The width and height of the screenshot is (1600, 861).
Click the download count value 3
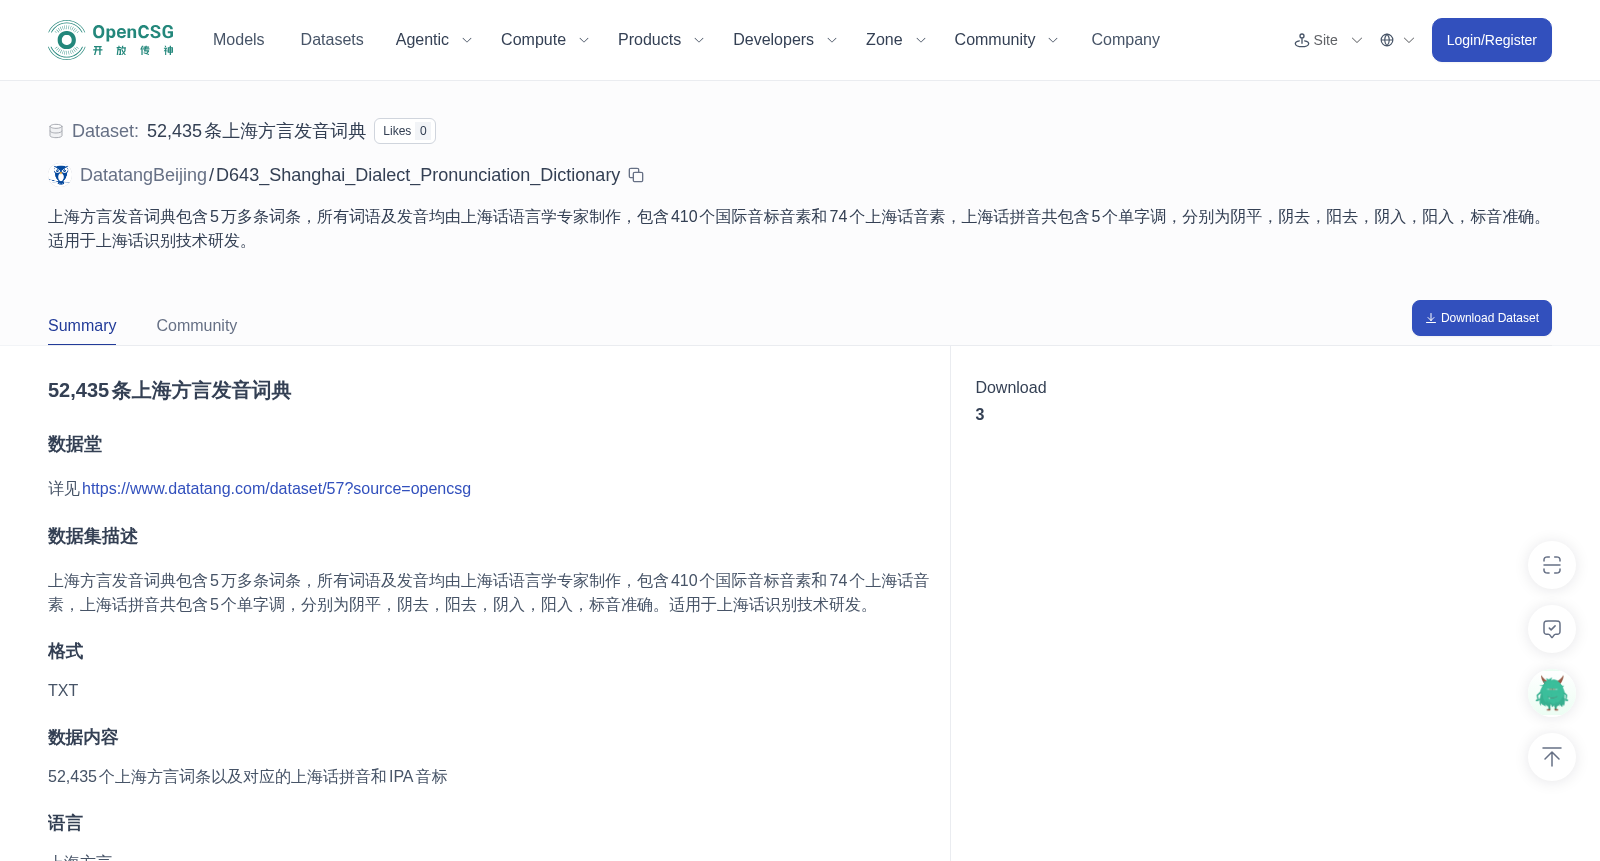click(980, 415)
